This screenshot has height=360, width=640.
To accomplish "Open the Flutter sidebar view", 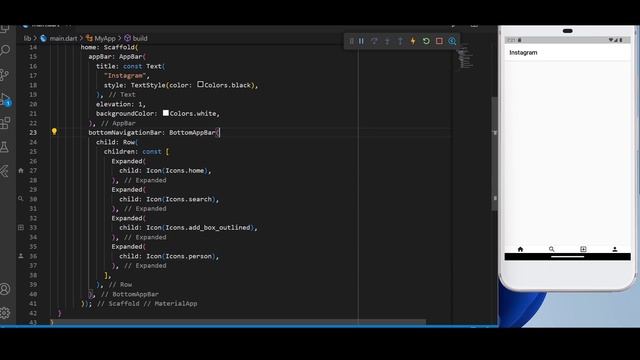I will coord(5,171).
